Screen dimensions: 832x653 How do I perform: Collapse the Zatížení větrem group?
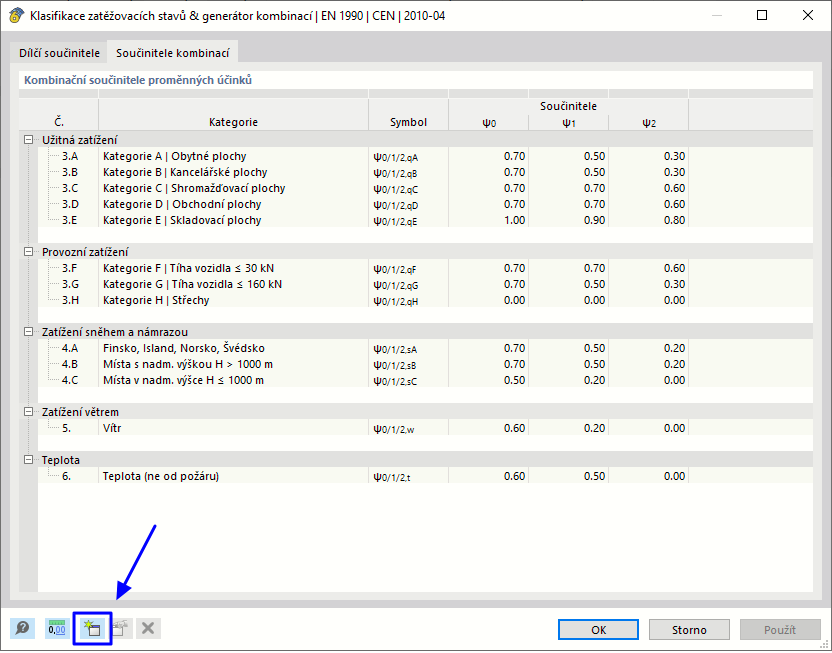pyautogui.click(x=29, y=412)
